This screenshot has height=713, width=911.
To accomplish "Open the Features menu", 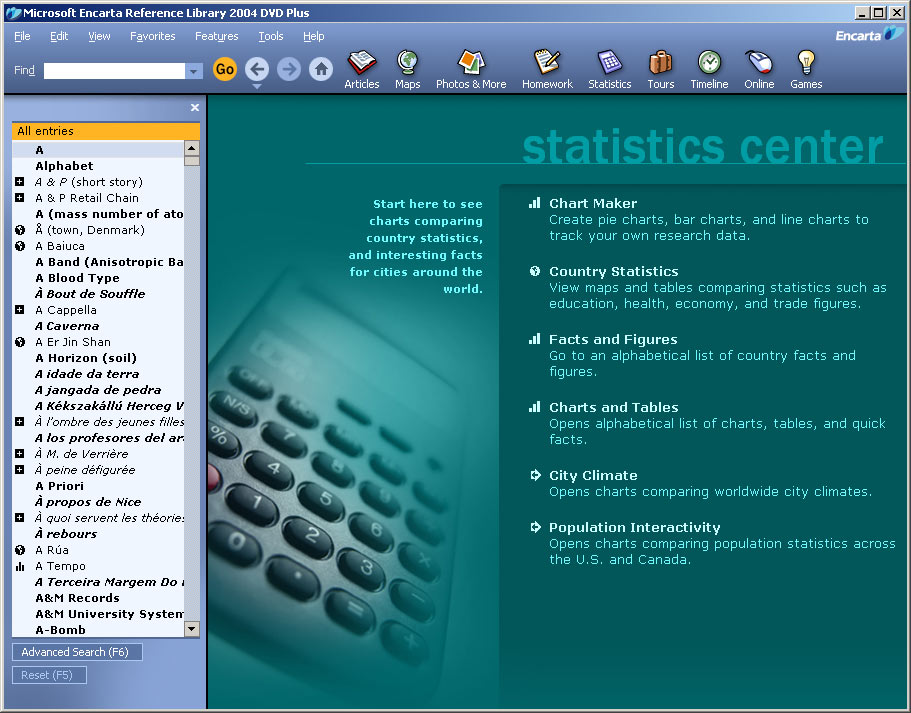I will tap(217, 36).
